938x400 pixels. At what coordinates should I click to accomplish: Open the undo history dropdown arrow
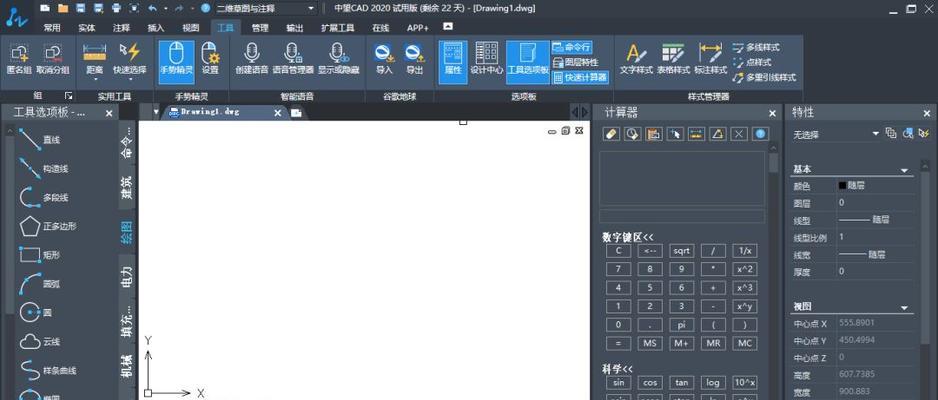click(x=166, y=8)
